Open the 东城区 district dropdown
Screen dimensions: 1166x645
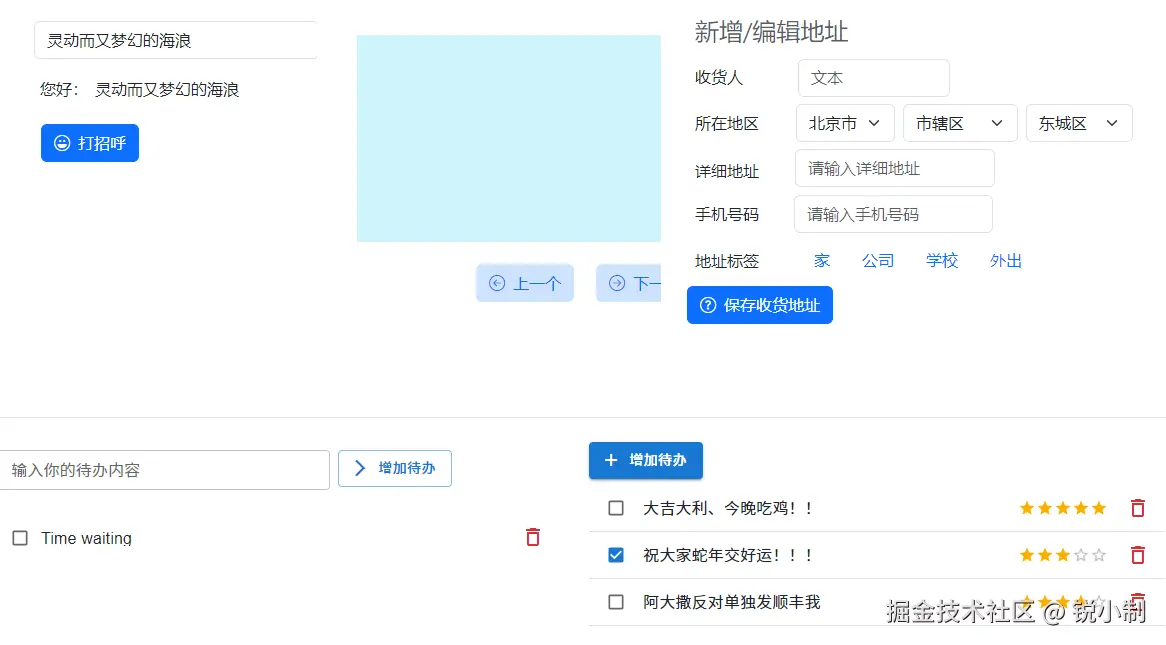click(x=1078, y=123)
